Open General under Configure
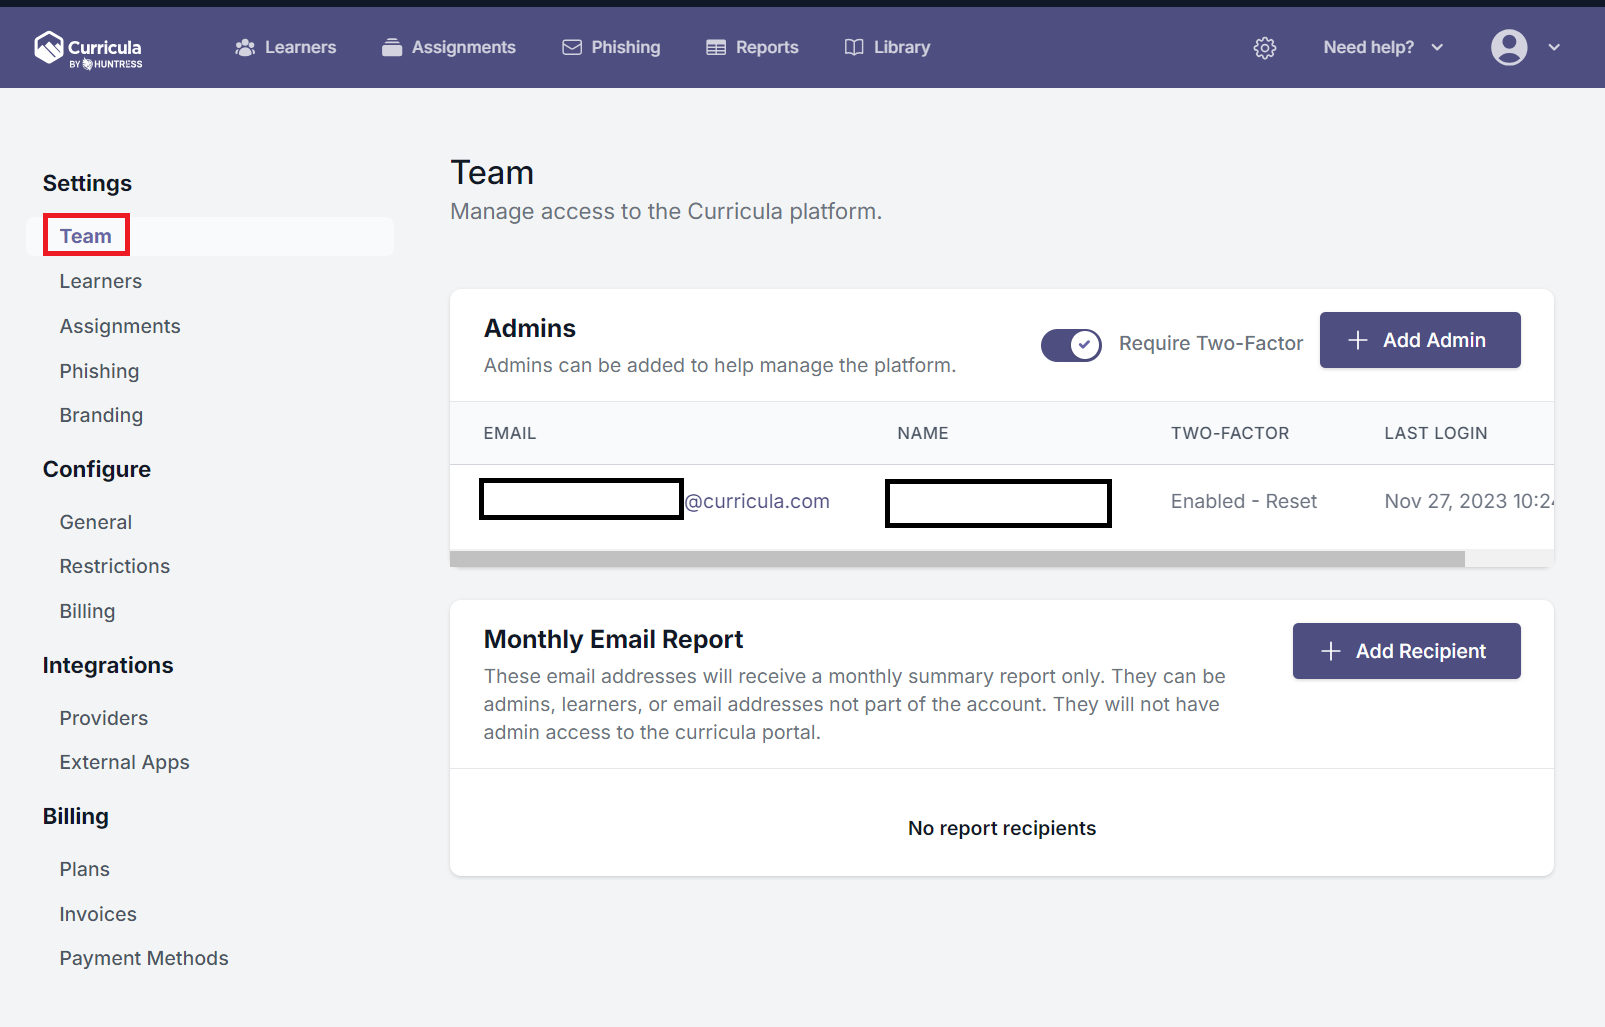Image resolution: width=1605 pixels, height=1027 pixels. [x=96, y=522]
